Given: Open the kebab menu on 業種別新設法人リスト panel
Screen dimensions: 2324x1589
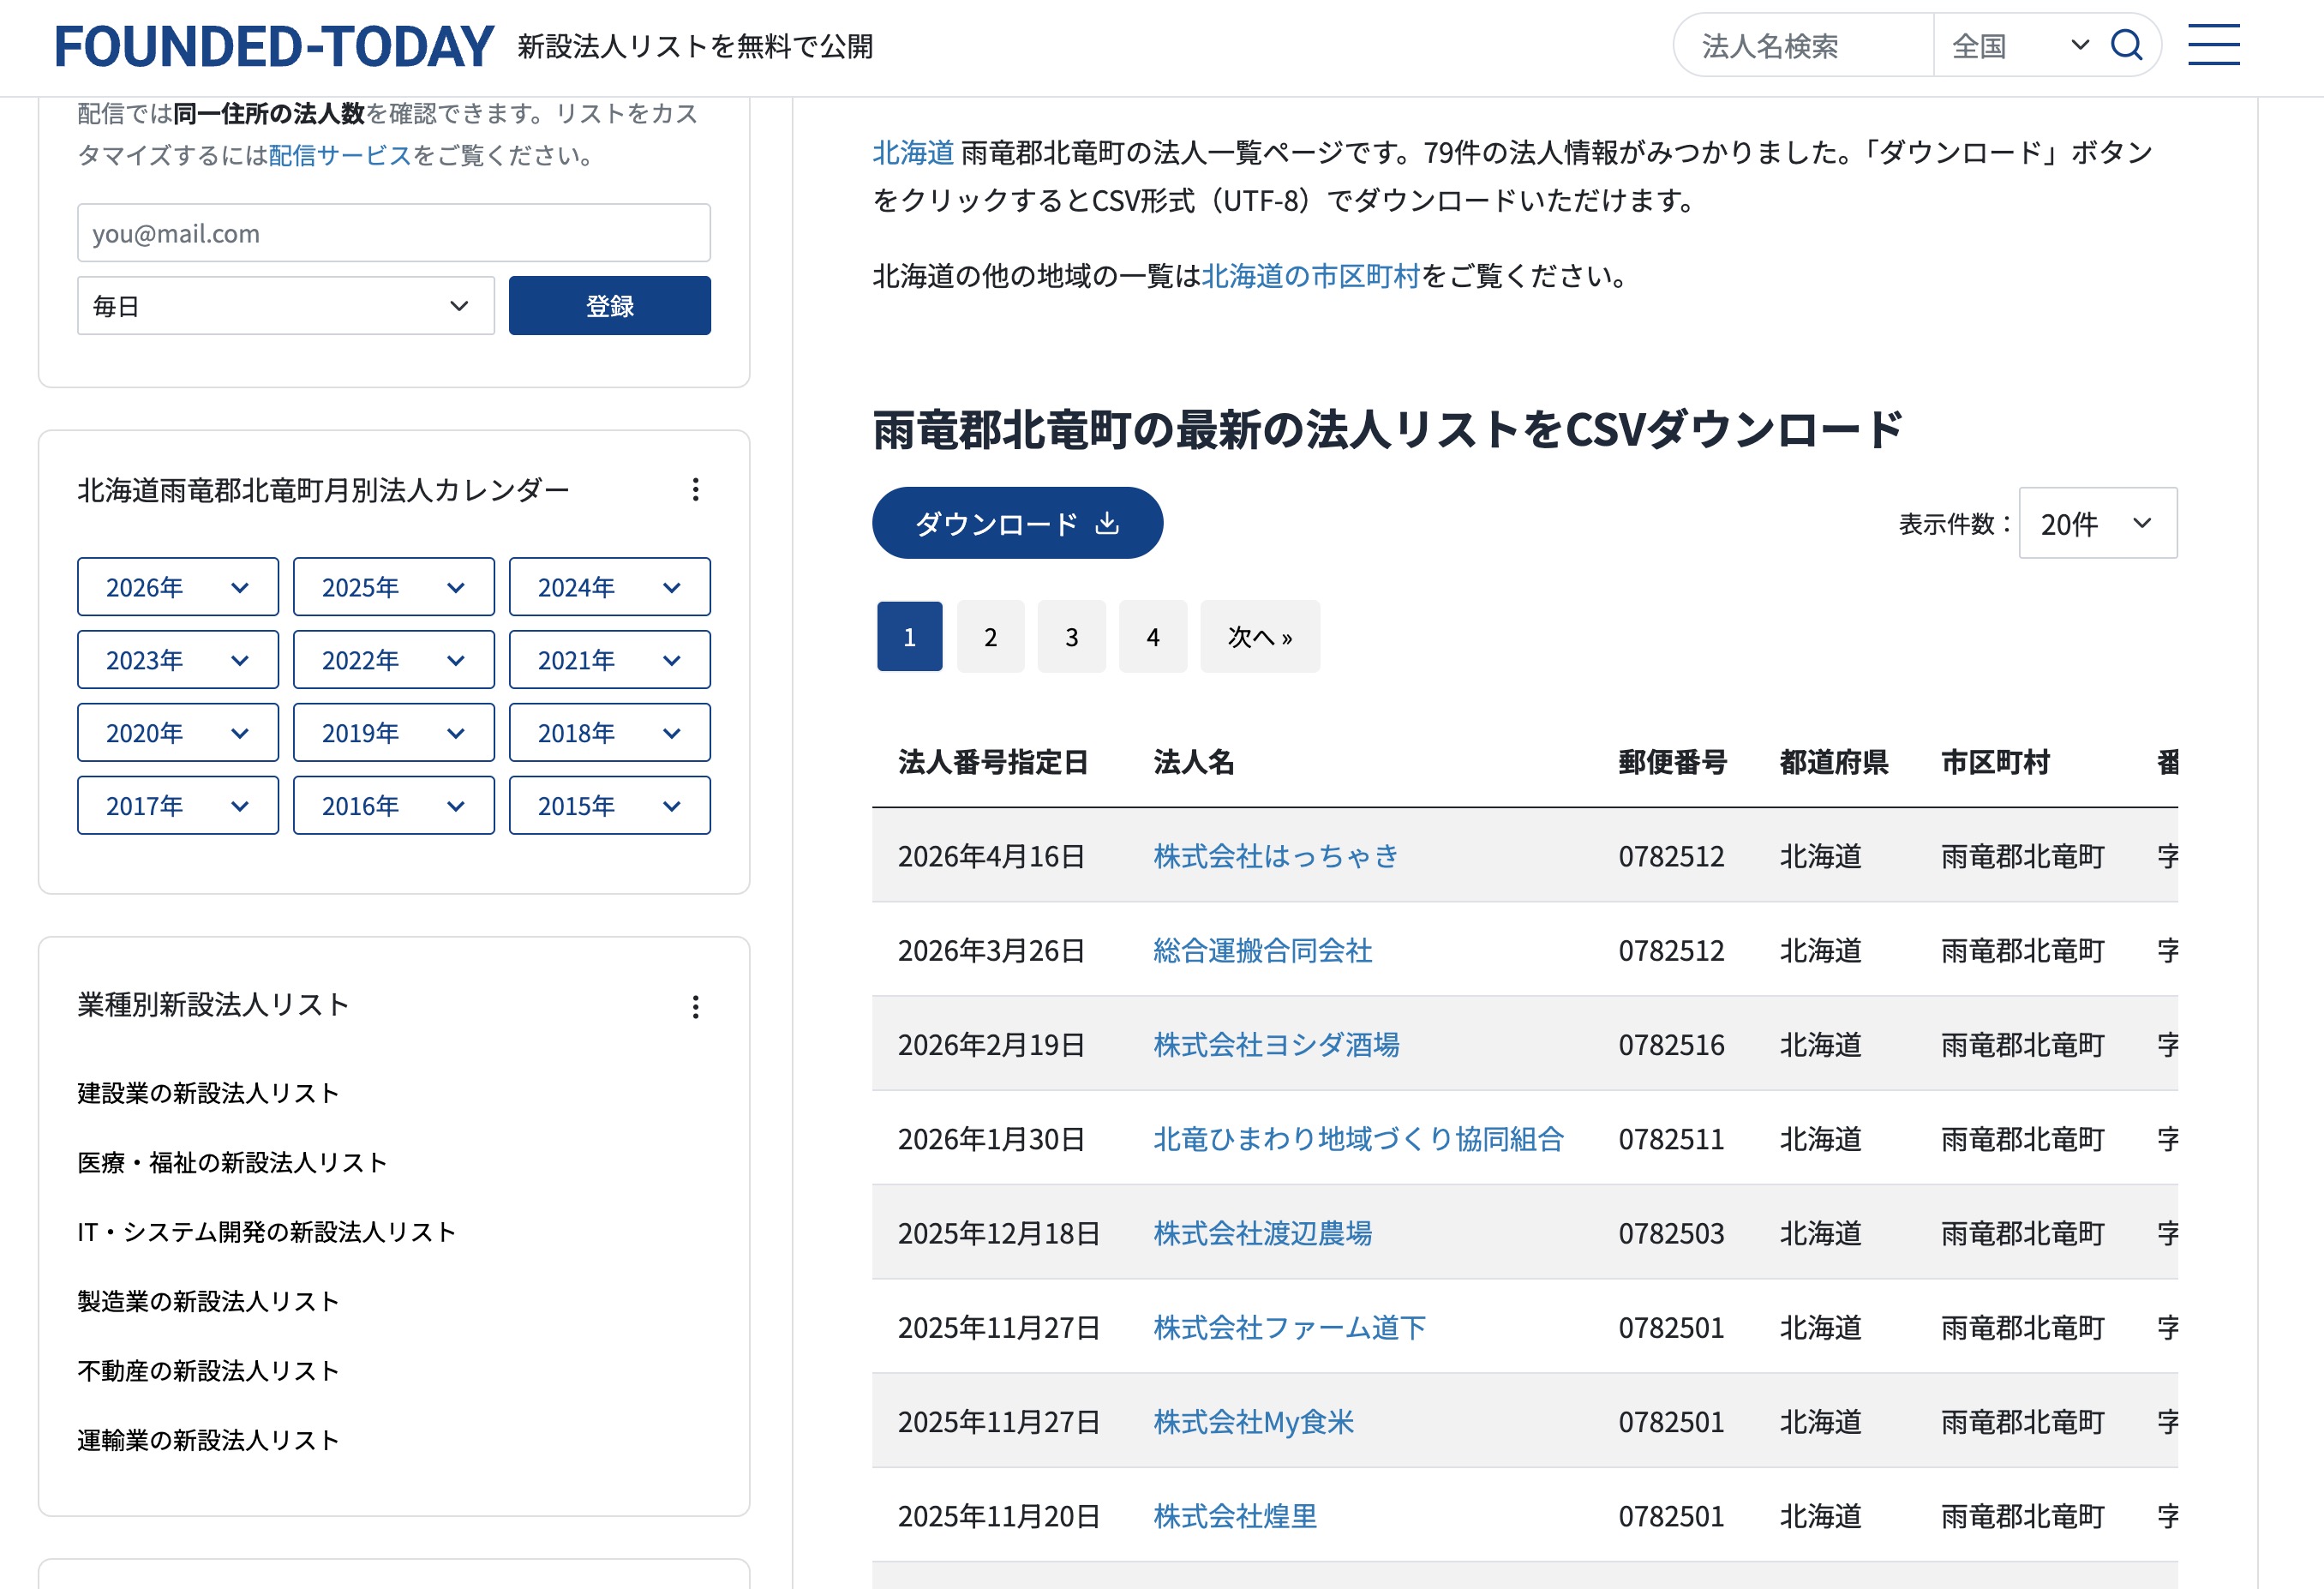Looking at the screenshot, I should [x=695, y=1007].
